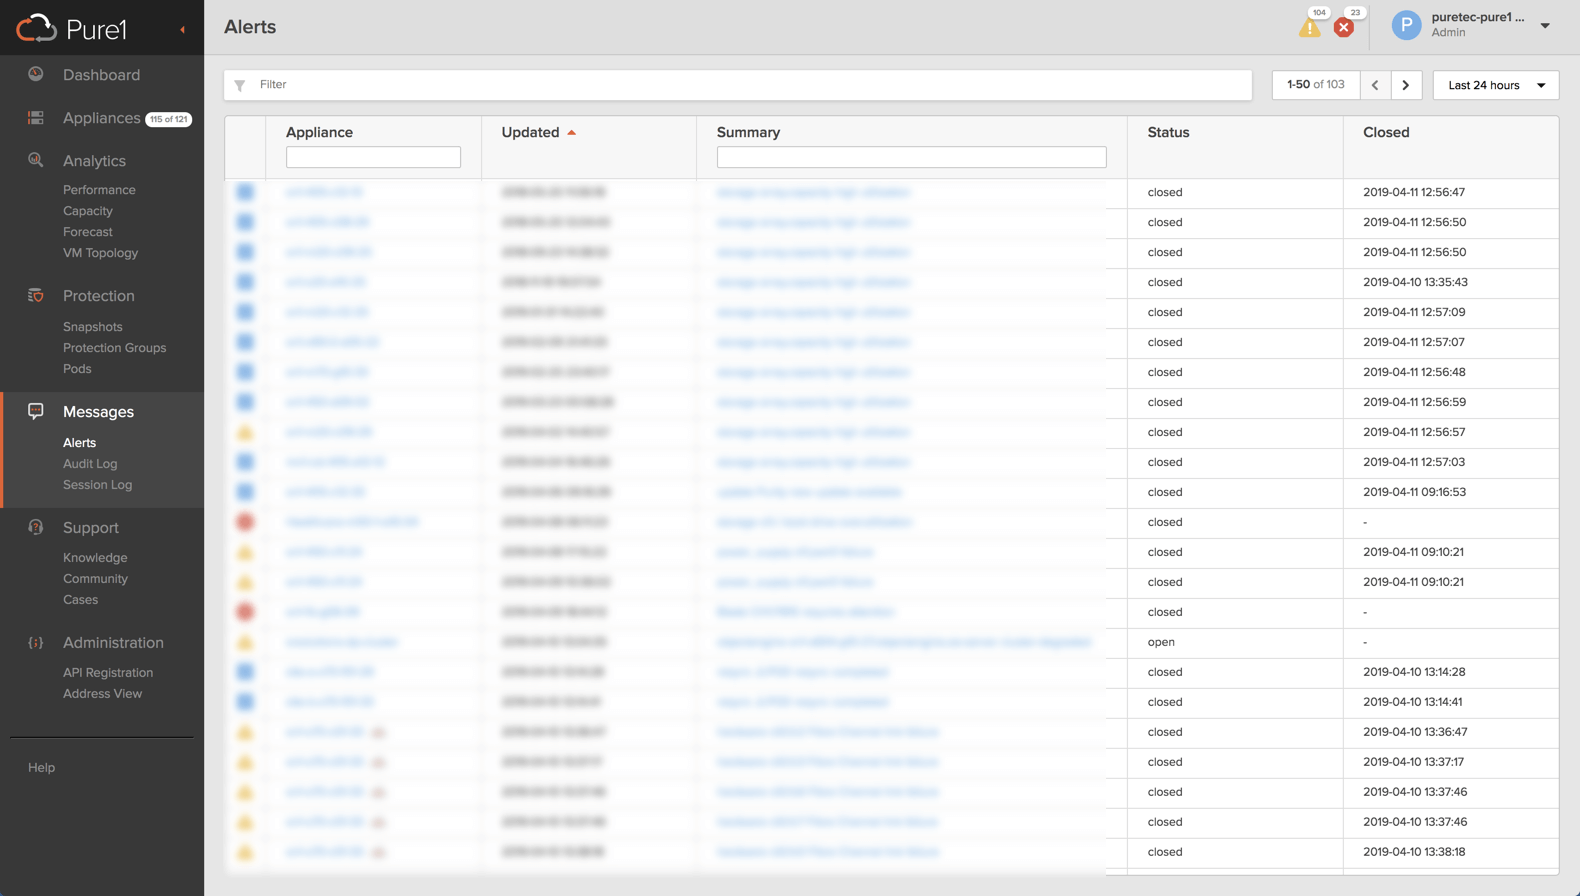The width and height of the screenshot is (1580, 896).
Task: Open Administration section
Action: 113,643
